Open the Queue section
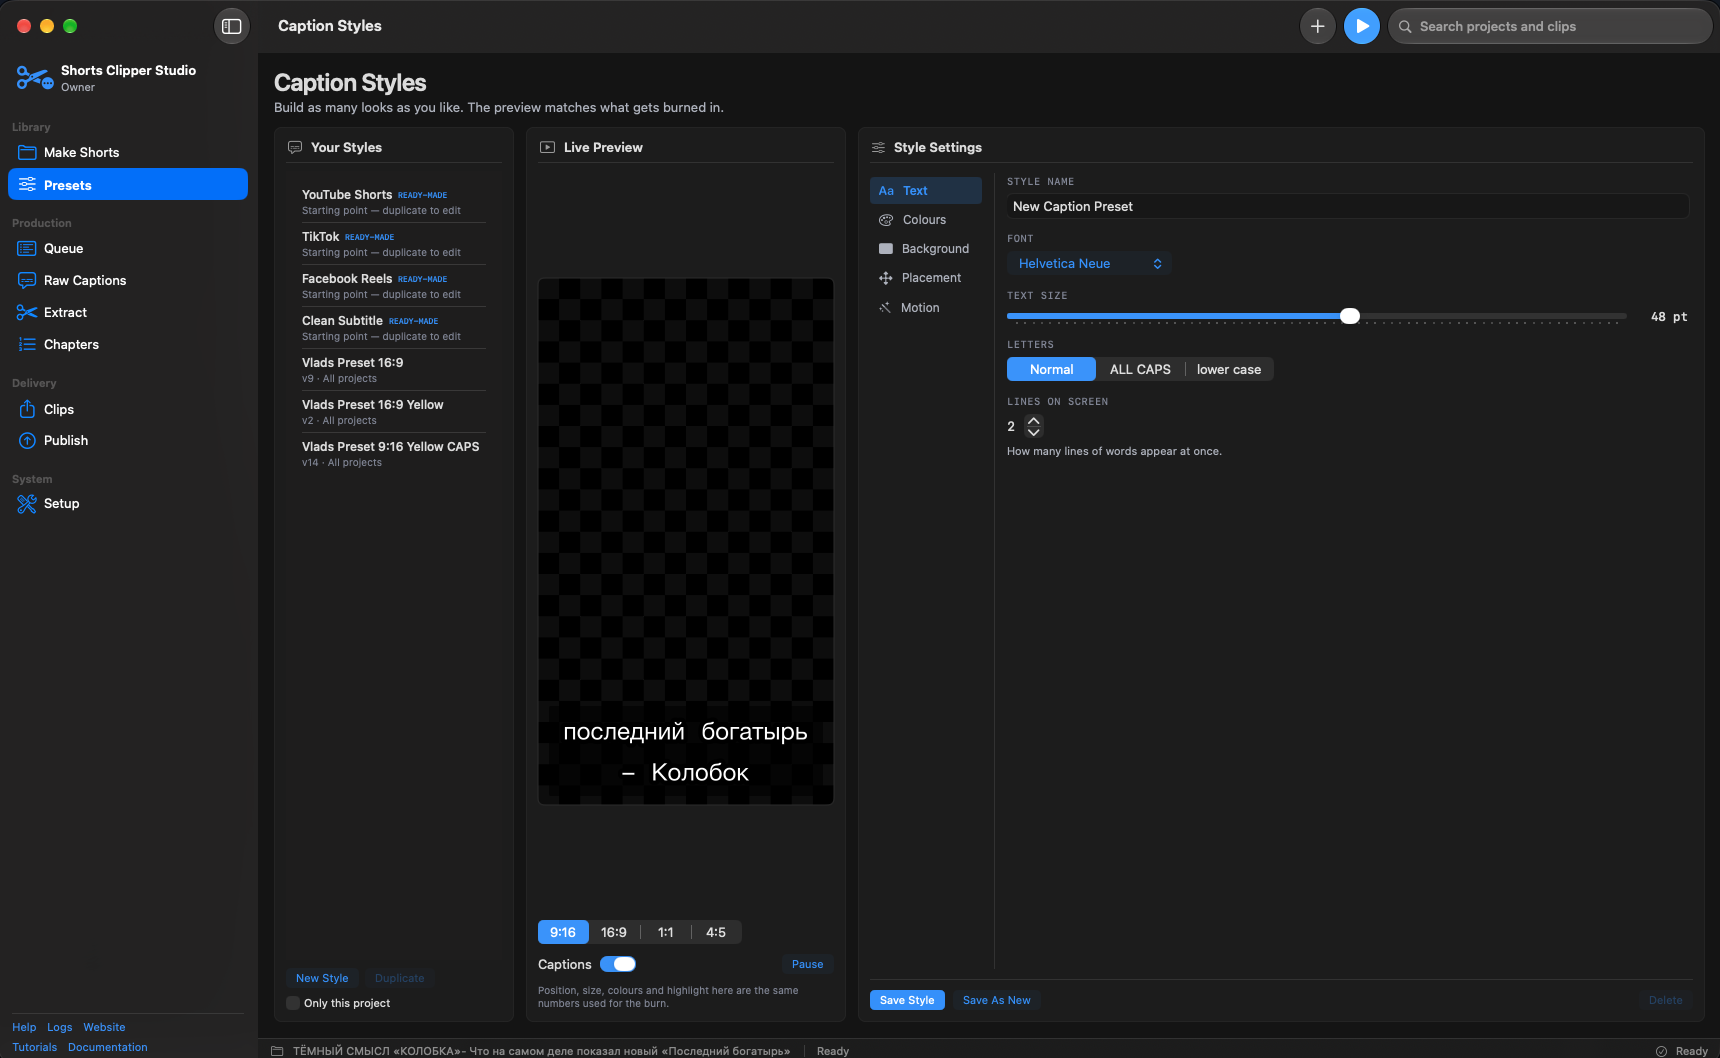 point(128,248)
